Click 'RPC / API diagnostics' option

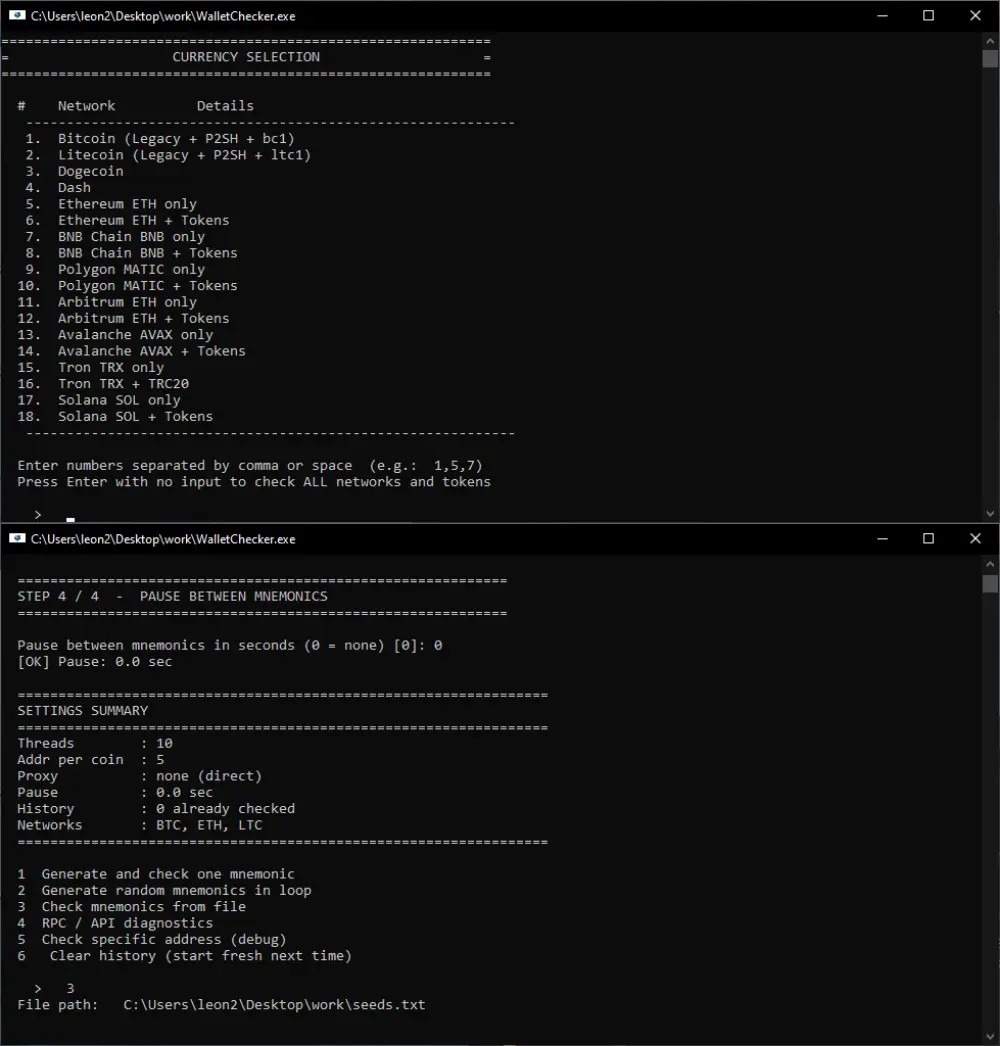click(x=115, y=923)
